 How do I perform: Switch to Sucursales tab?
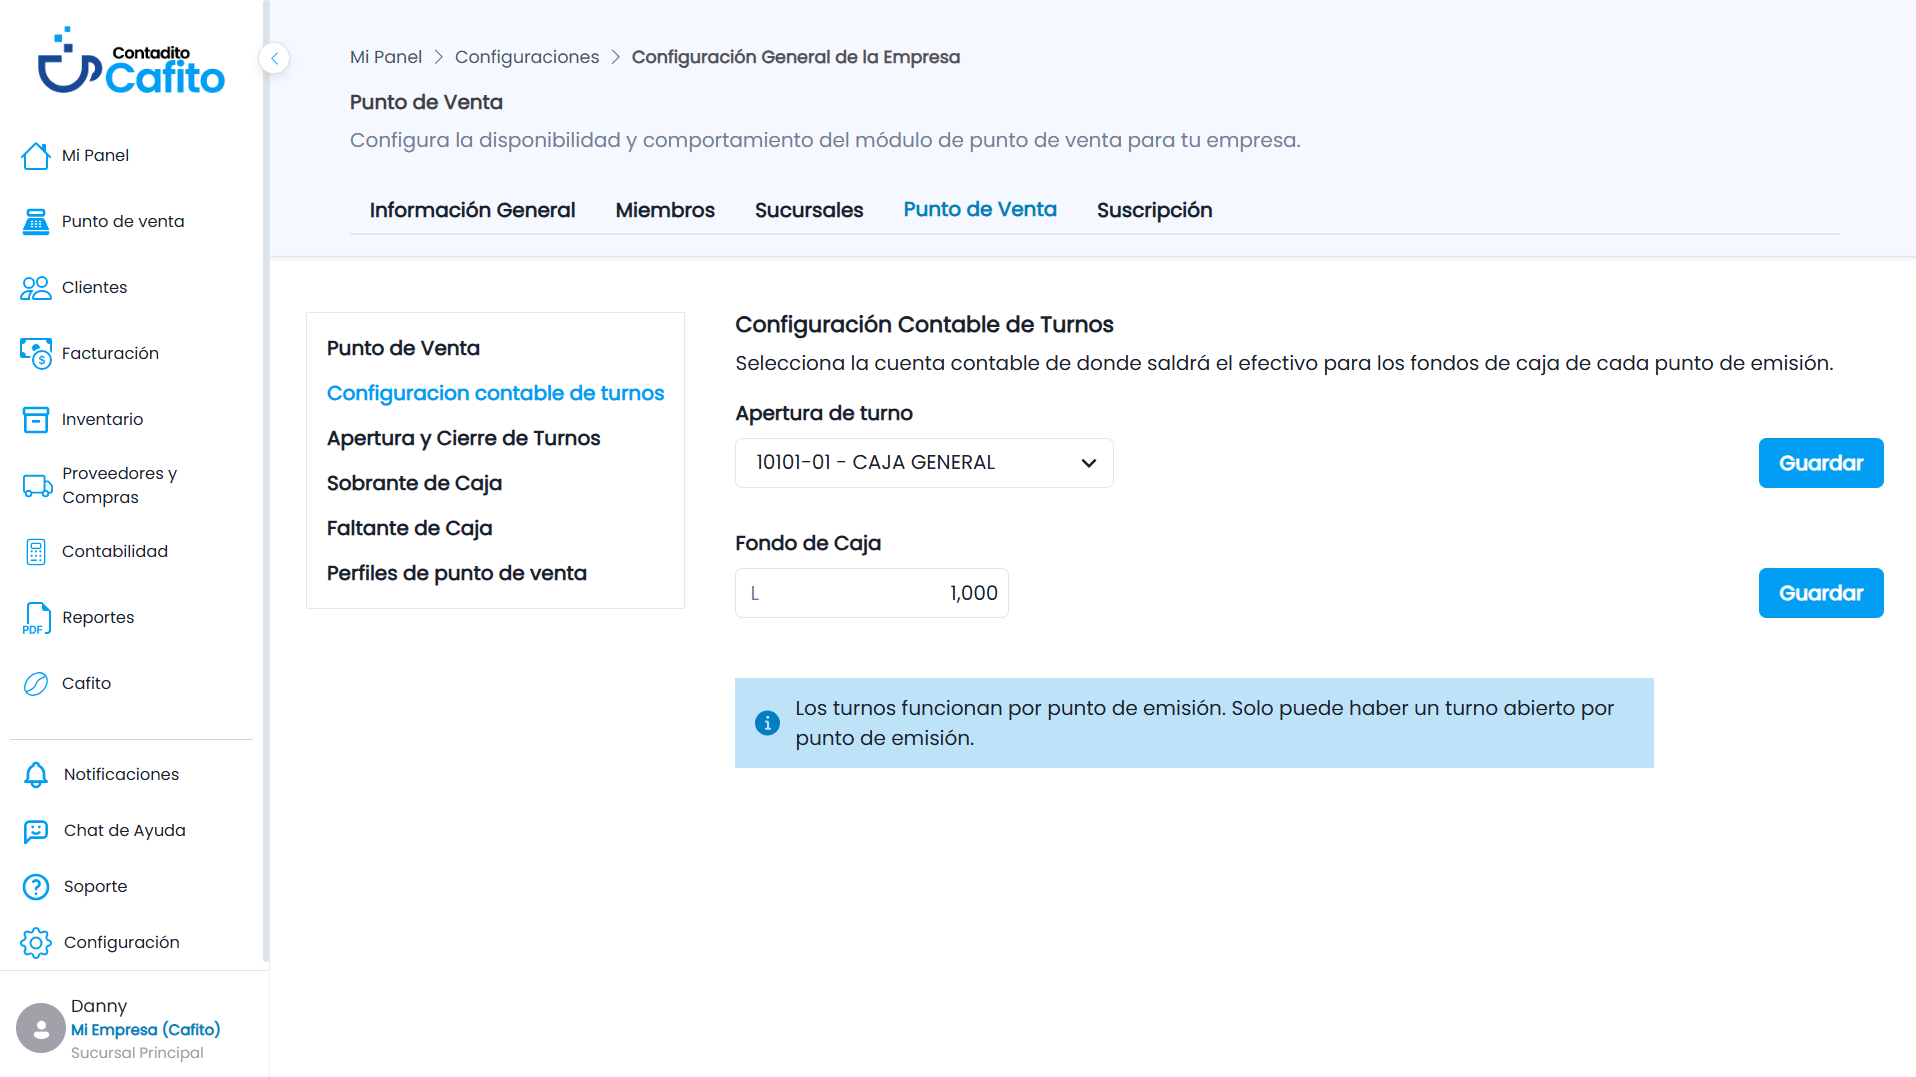pos(809,210)
